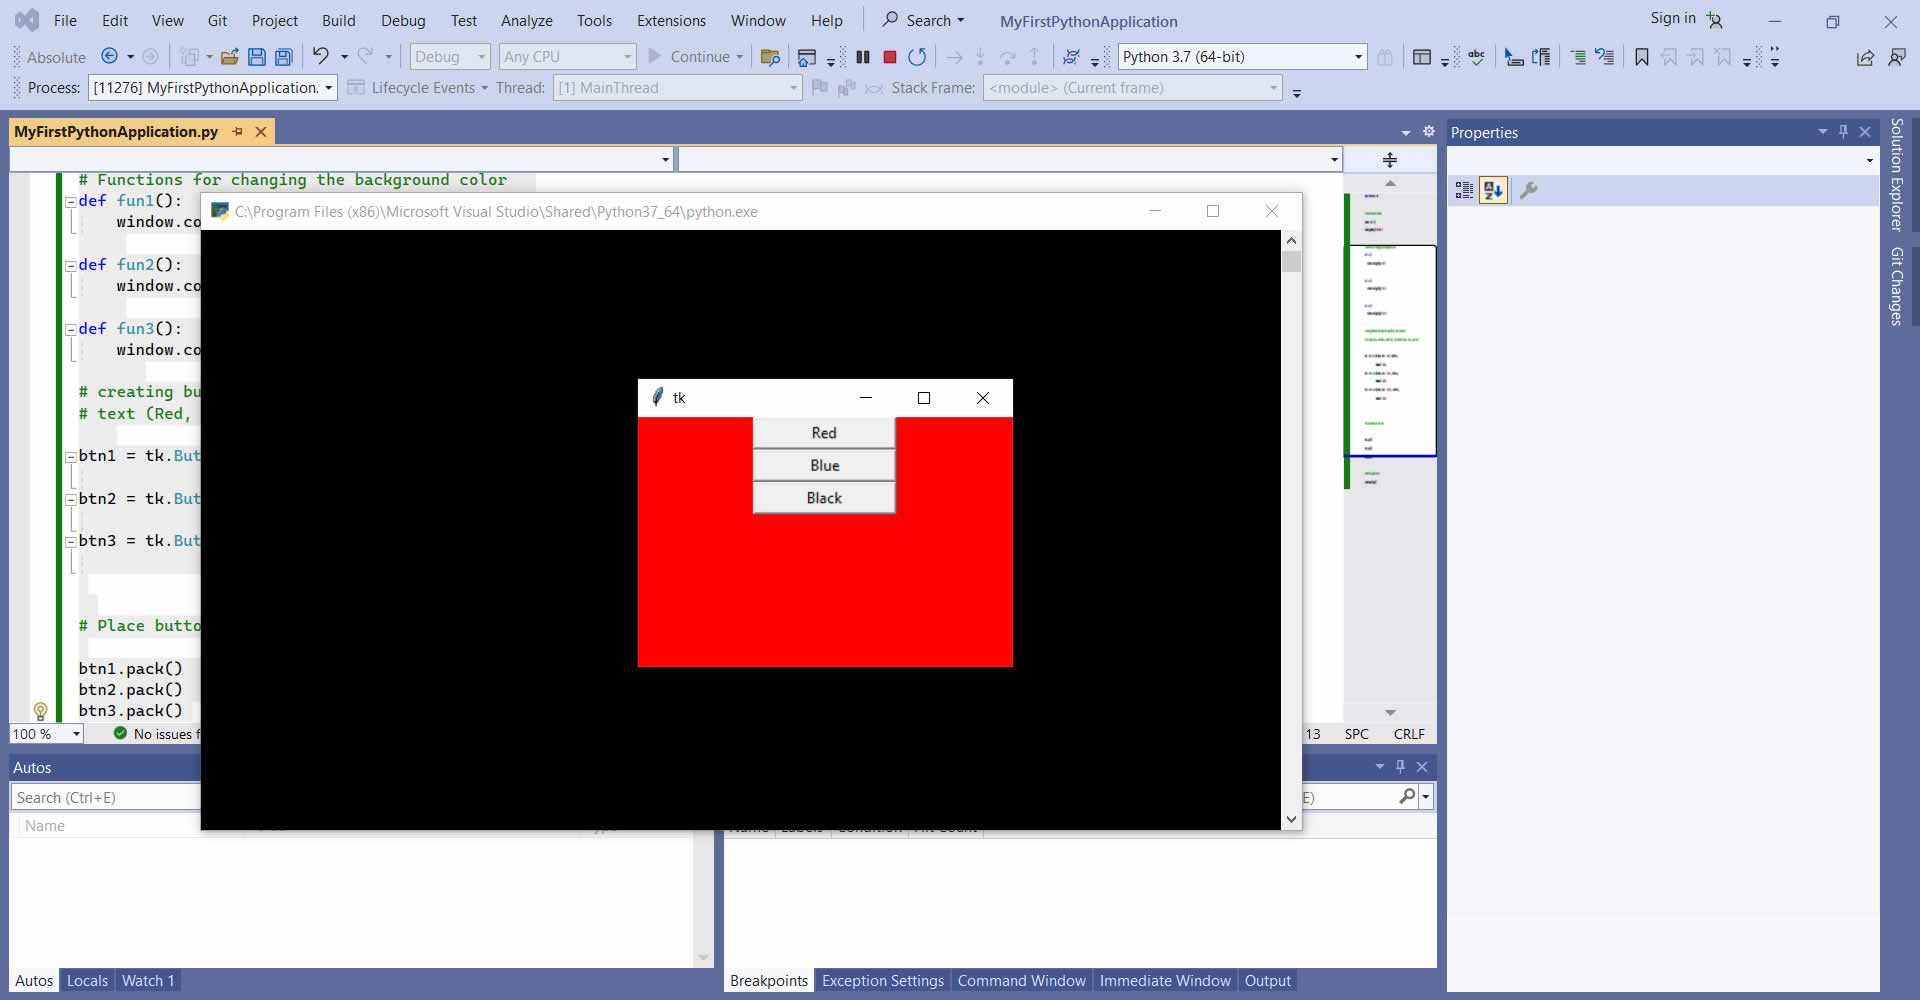Click the Undo arrow icon
Image resolution: width=1920 pixels, height=1000 pixels.
pyautogui.click(x=320, y=56)
